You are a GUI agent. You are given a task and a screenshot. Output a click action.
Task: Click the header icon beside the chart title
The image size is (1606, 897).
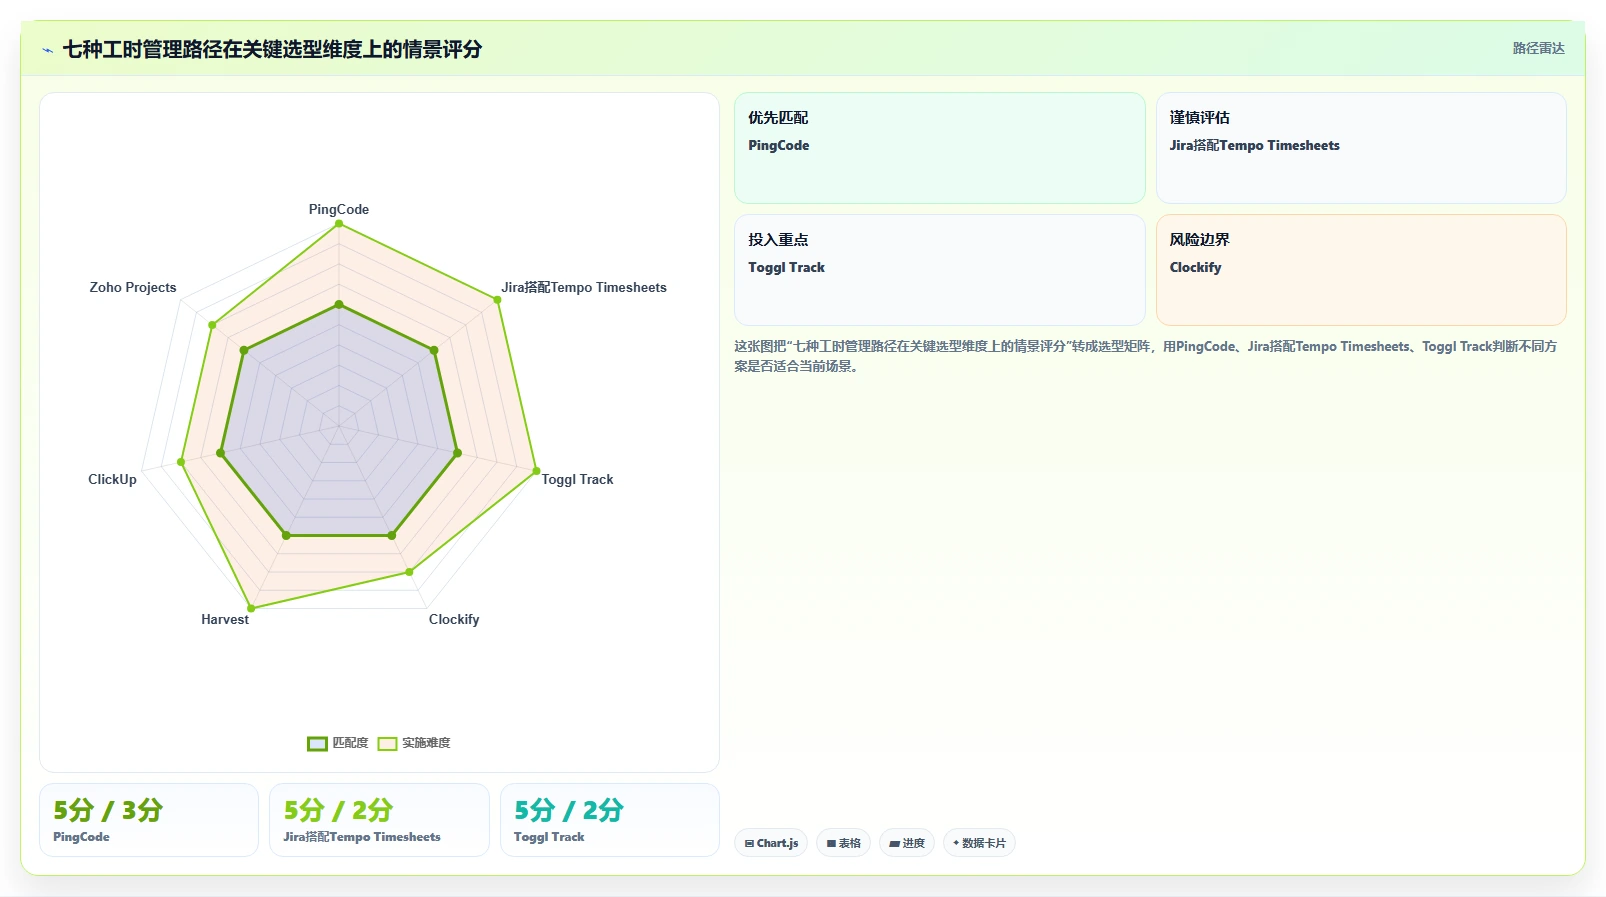[x=47, y=50]
